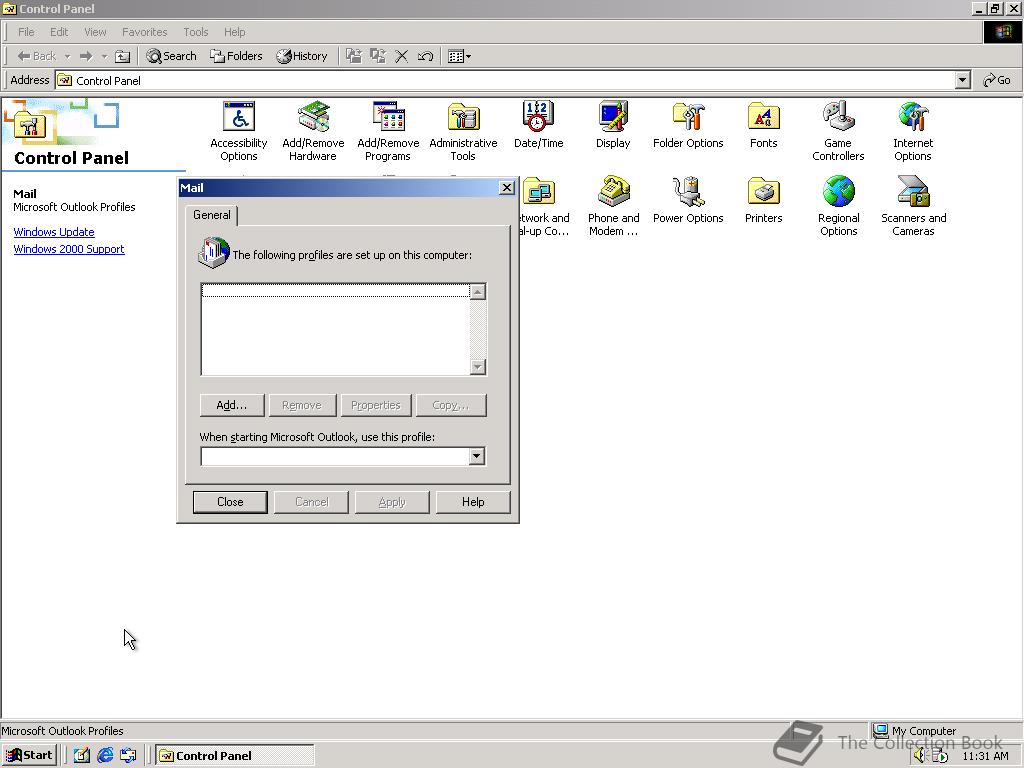Launch Outlook Express from Quick Launch

click(x=129, y=756)
